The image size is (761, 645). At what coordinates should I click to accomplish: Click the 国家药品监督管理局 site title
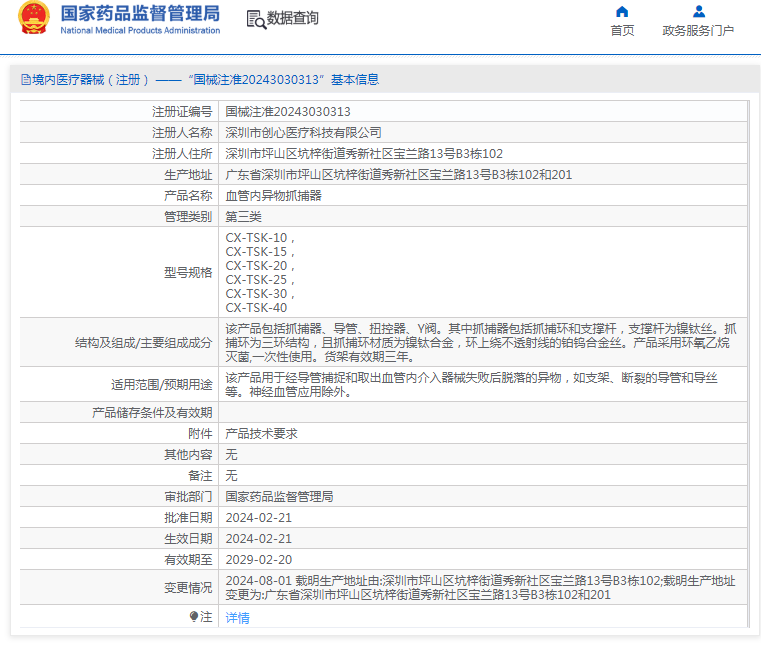[140, 14]
